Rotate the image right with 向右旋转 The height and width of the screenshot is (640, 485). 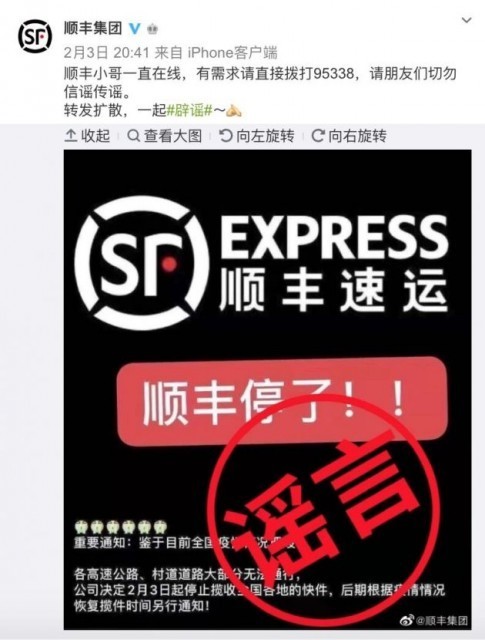click(x=349, y=136)
